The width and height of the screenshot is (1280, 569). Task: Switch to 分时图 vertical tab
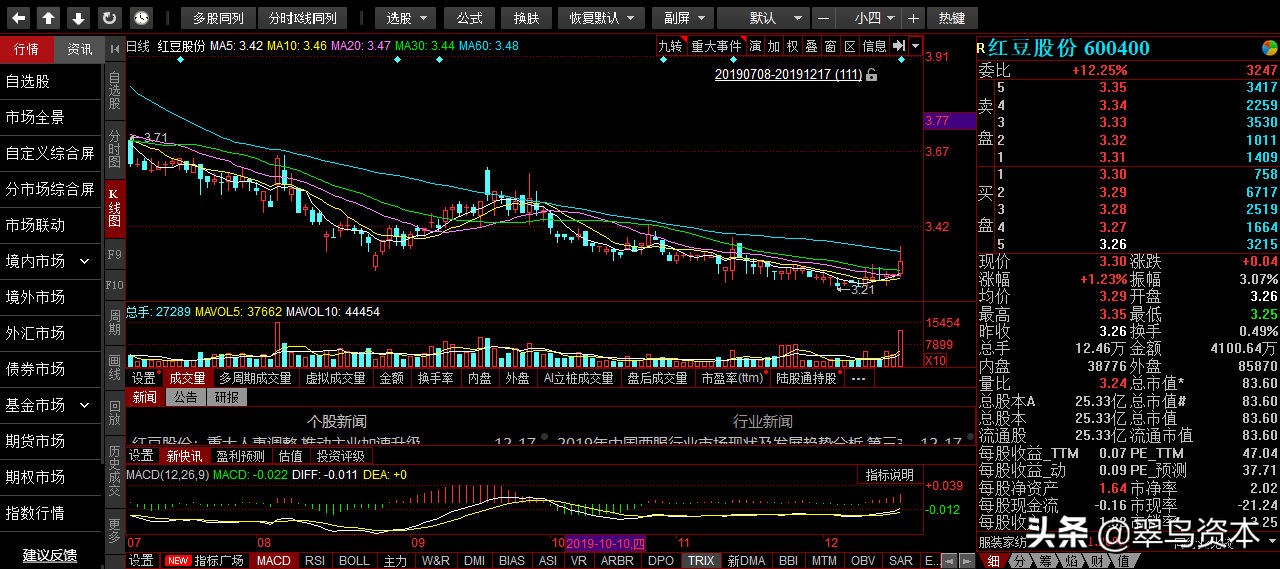(x=114, y=149)
